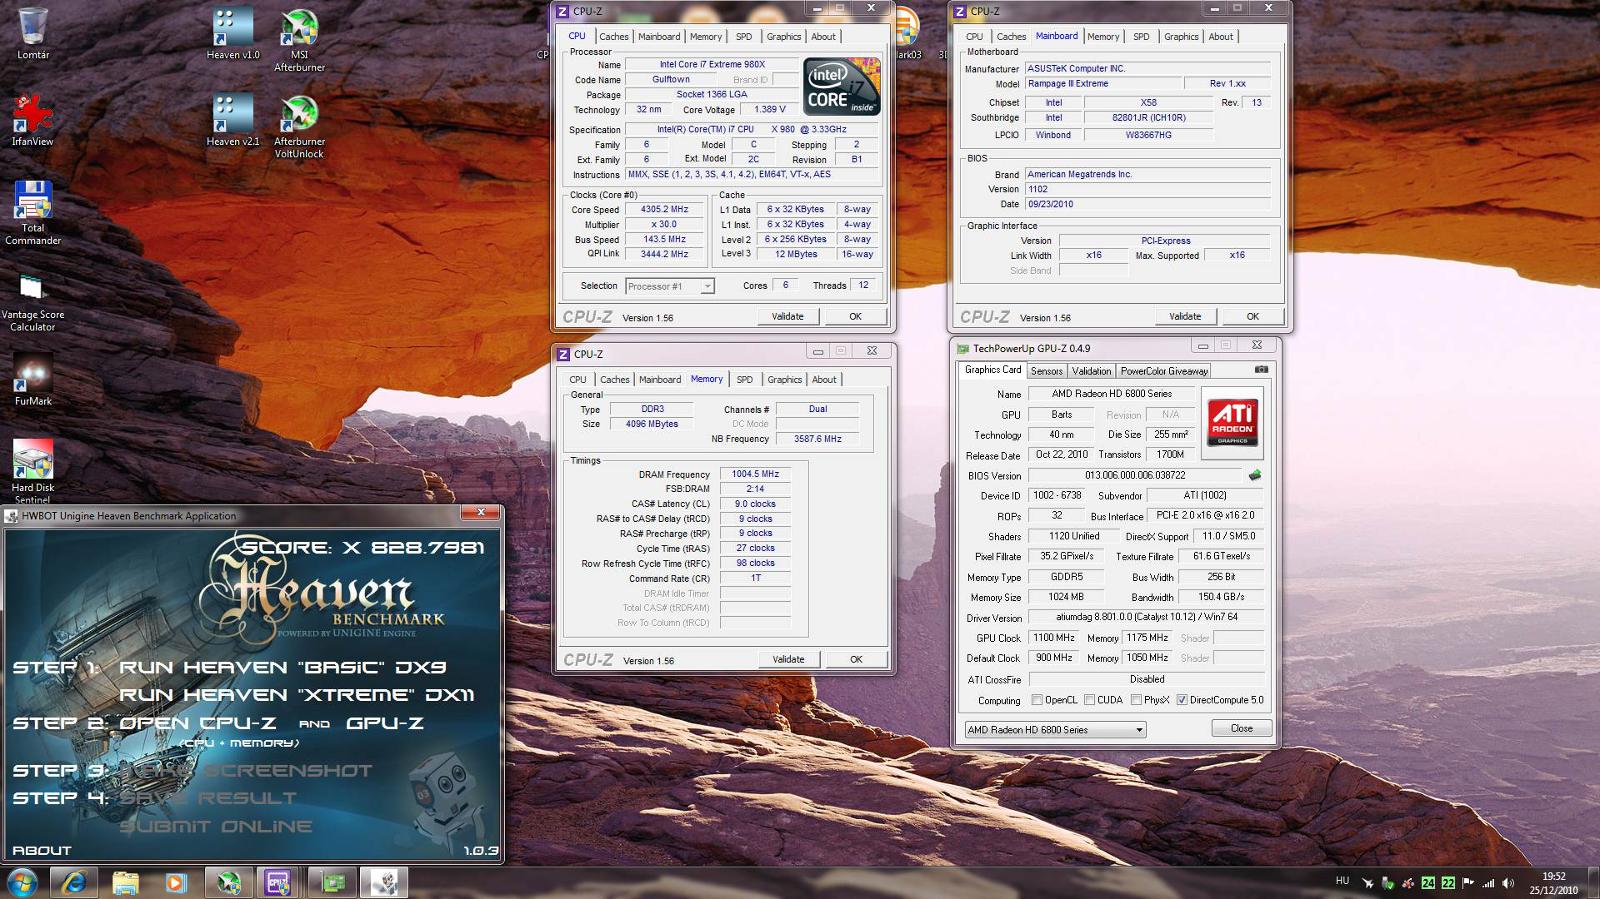
Task: Open Afterburner VoltUnlock desktop shortcut
Action: [x=299, y=126]
